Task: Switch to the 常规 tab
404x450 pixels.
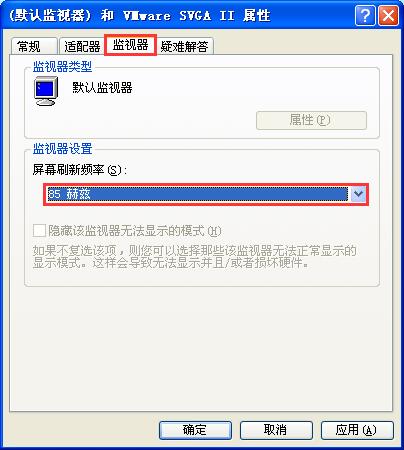Action: [x=34, y=47]
